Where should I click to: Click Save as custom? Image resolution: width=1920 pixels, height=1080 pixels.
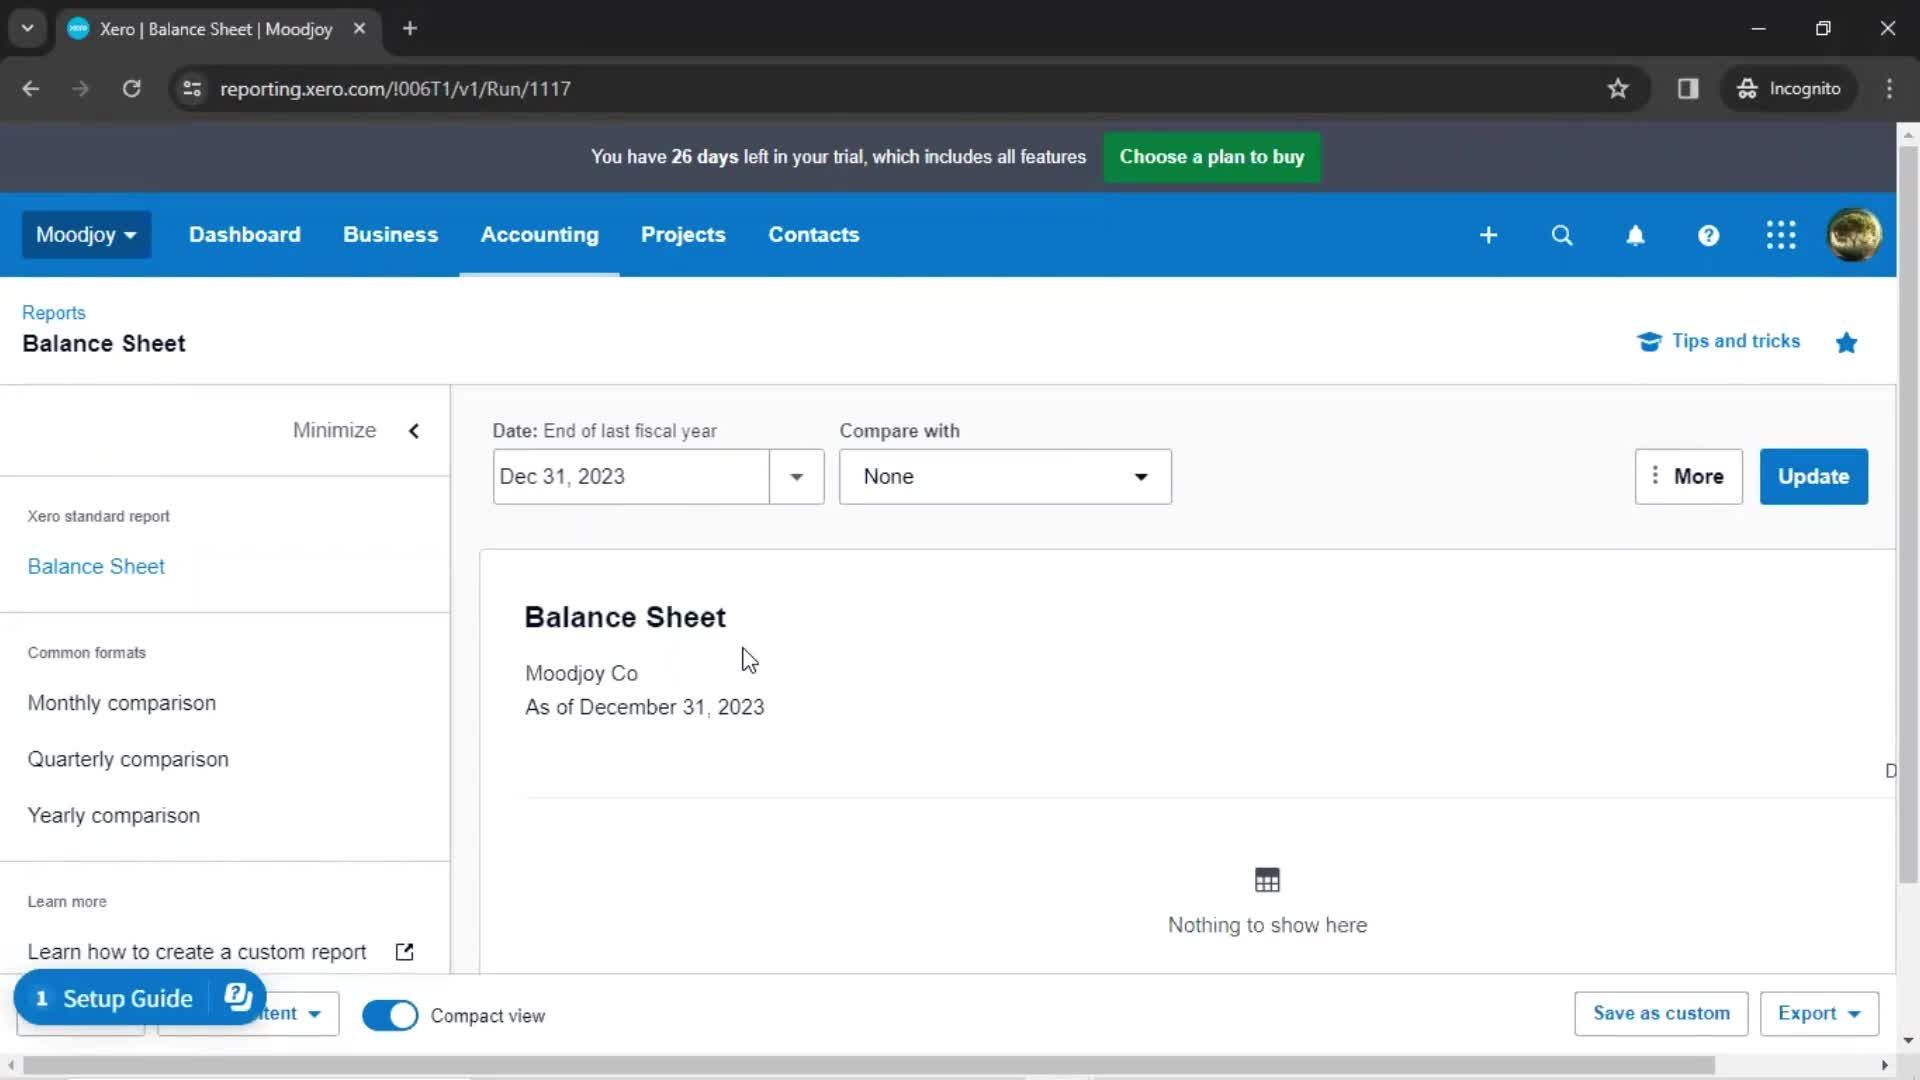pyautogui.click(x=1661, y=1013)
